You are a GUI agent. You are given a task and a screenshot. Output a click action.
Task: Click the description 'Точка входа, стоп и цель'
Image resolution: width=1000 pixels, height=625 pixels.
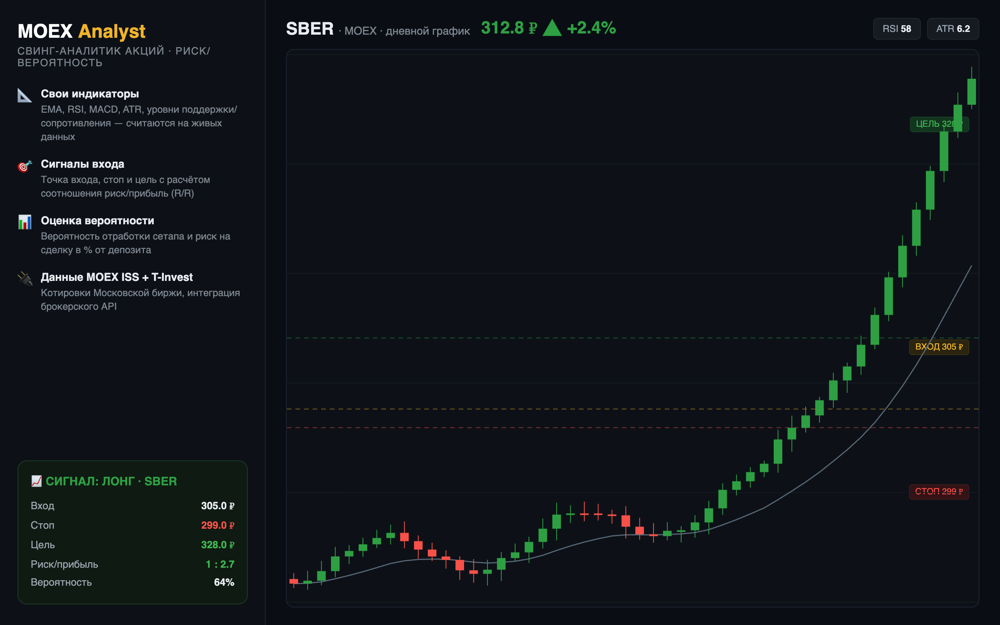[x=126, y=186]
